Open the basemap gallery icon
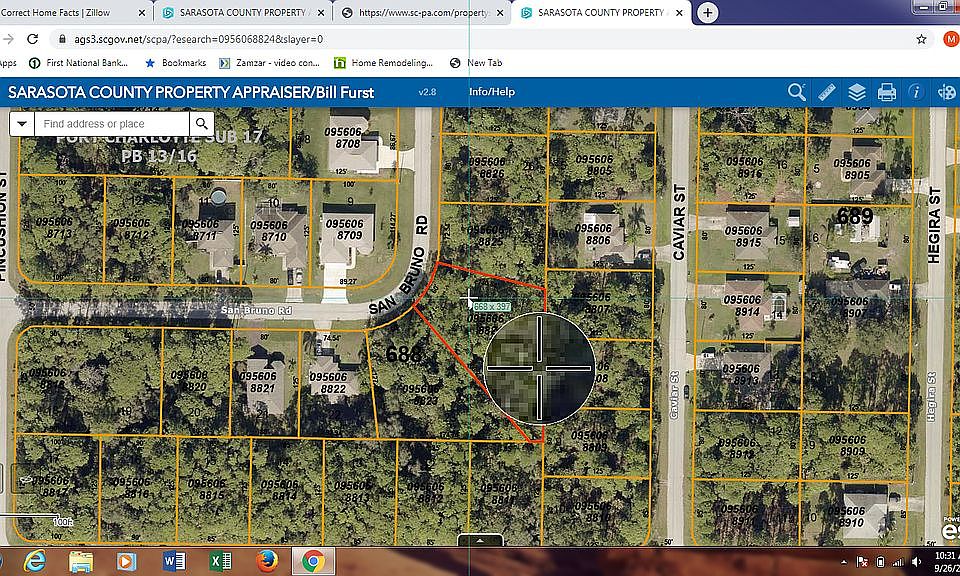The height and width of the screenshot is (576, 960). (946, 92)
